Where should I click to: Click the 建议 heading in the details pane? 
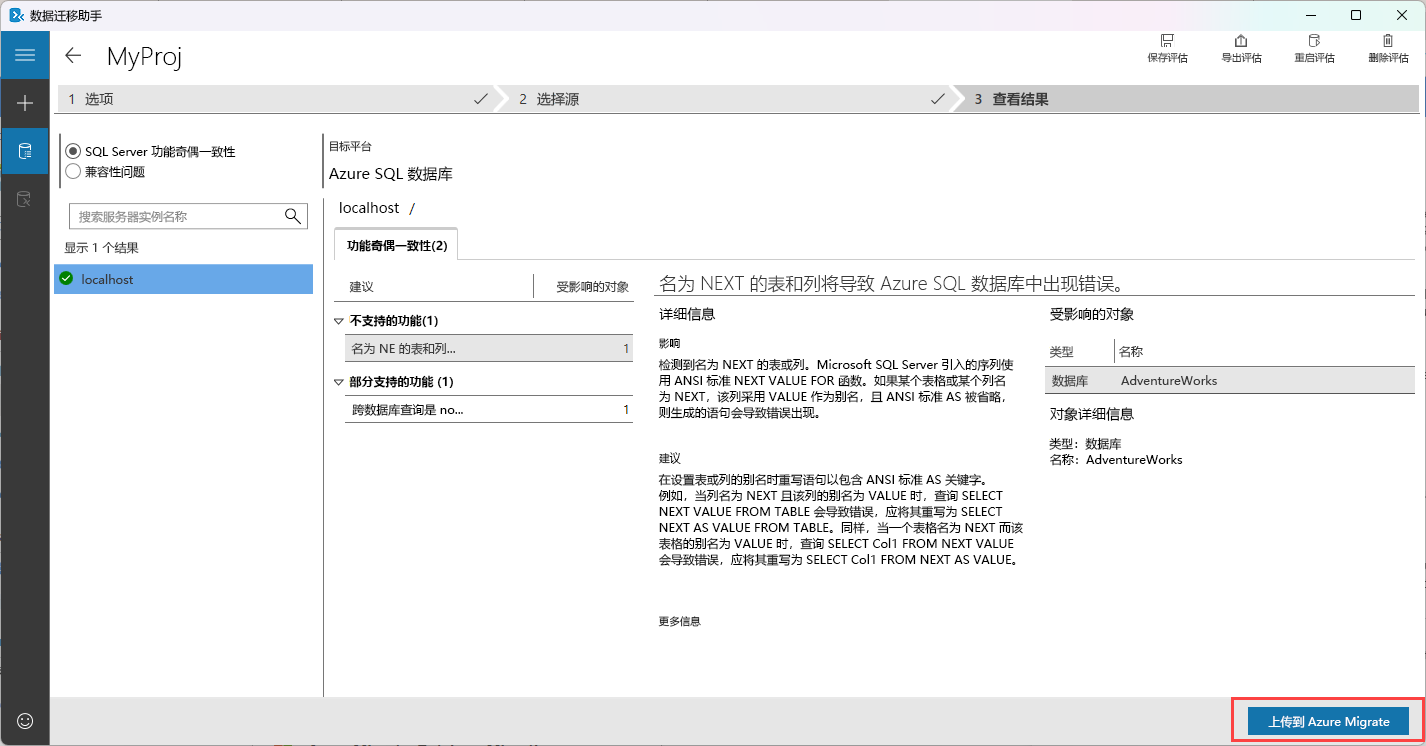669,458
